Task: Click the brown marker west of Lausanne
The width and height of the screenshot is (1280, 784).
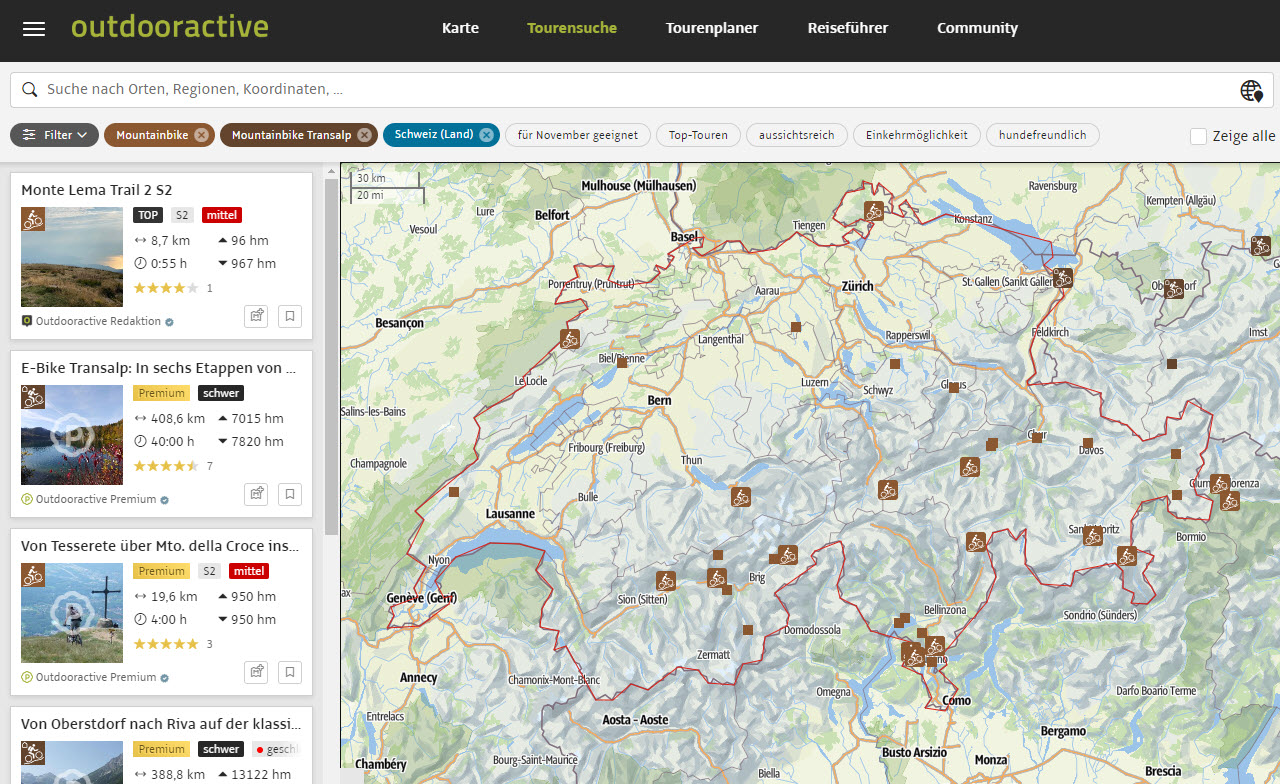Action: coord(454,492)
